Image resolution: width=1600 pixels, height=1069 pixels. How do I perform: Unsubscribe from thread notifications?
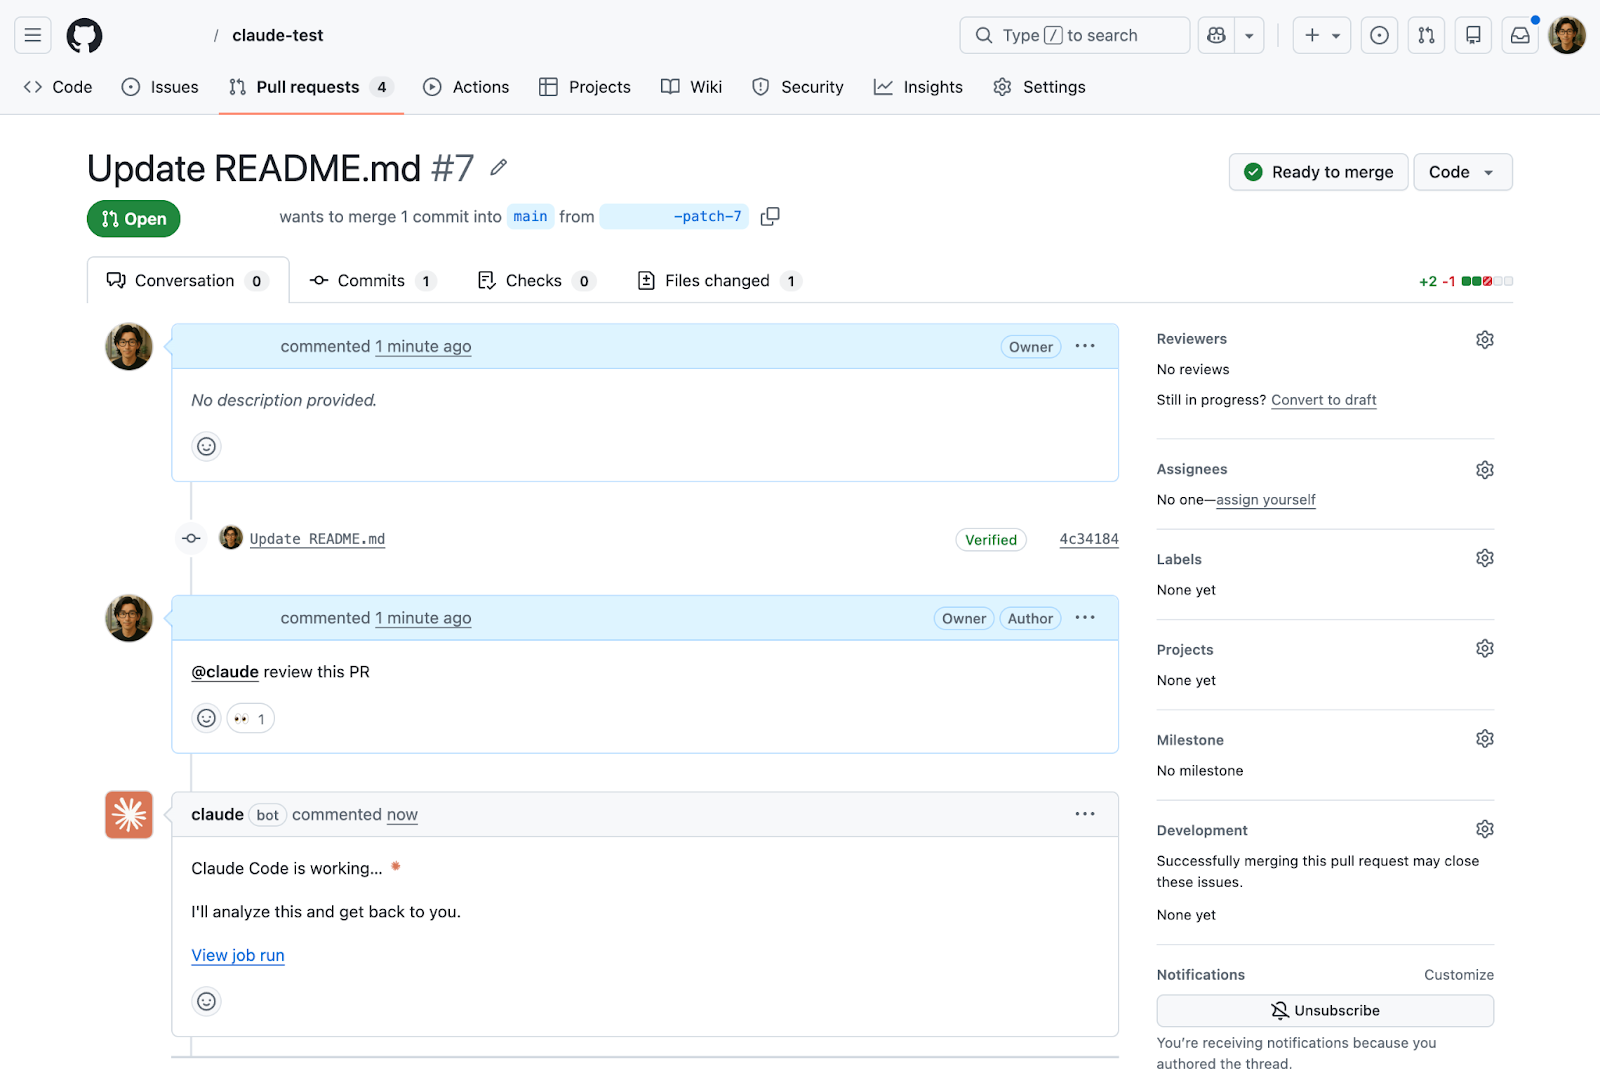[1324, 1010]
